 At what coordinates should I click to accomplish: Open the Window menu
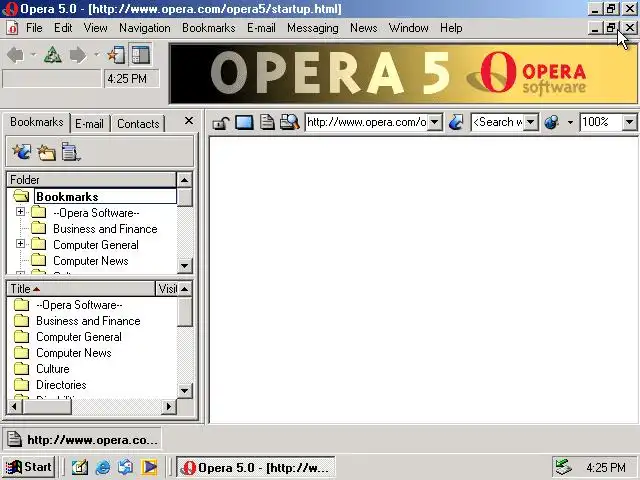[409, 28]
